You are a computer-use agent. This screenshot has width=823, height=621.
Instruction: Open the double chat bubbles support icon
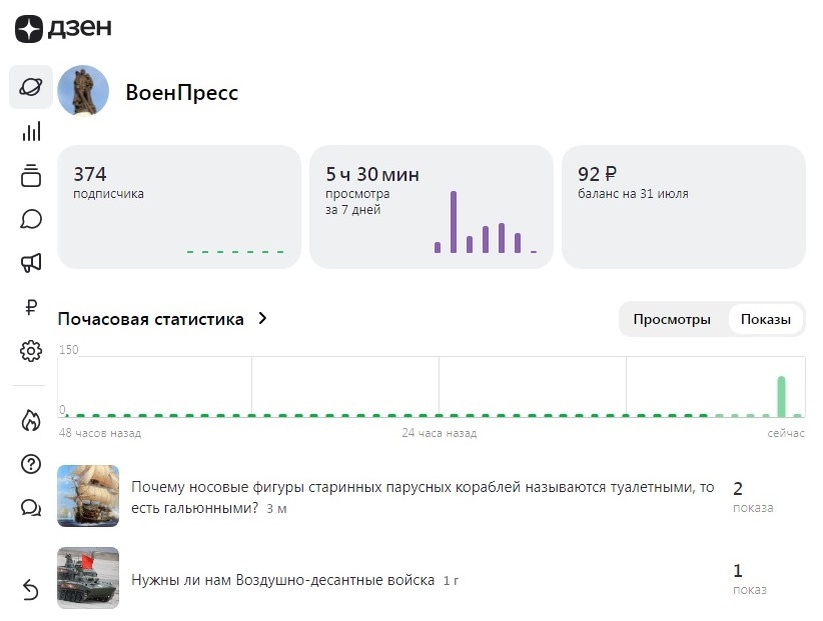pyautogui.click(x=31, y=508)
